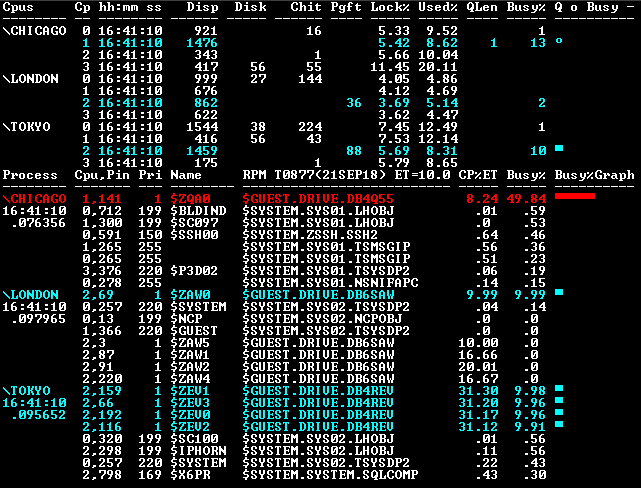Screen dimensions: 641x488
Task: Click the Busy% value 49.84
Action: [x=526, y=199]
